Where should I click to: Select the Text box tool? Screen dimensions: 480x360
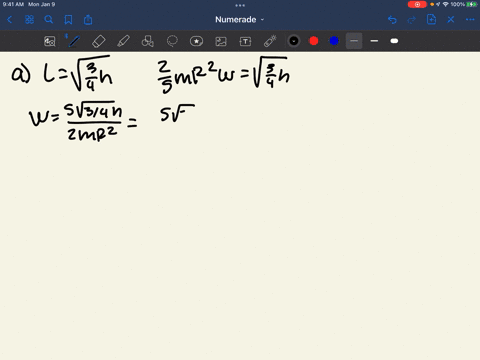pos(245,41)
